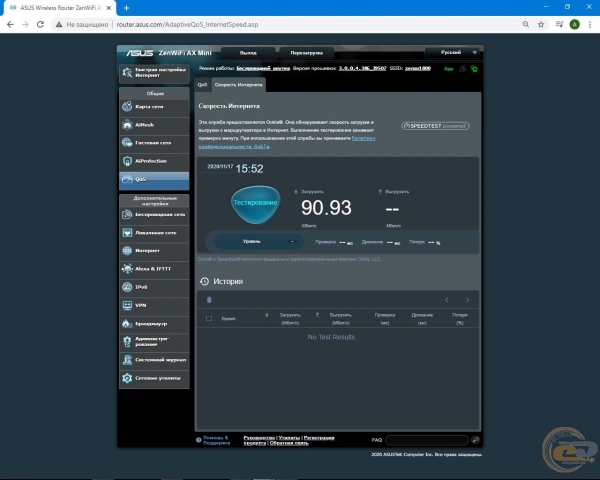600x480 pixels.
Task: Open AiProtection from the sidebar
Action: pos(154,161)
